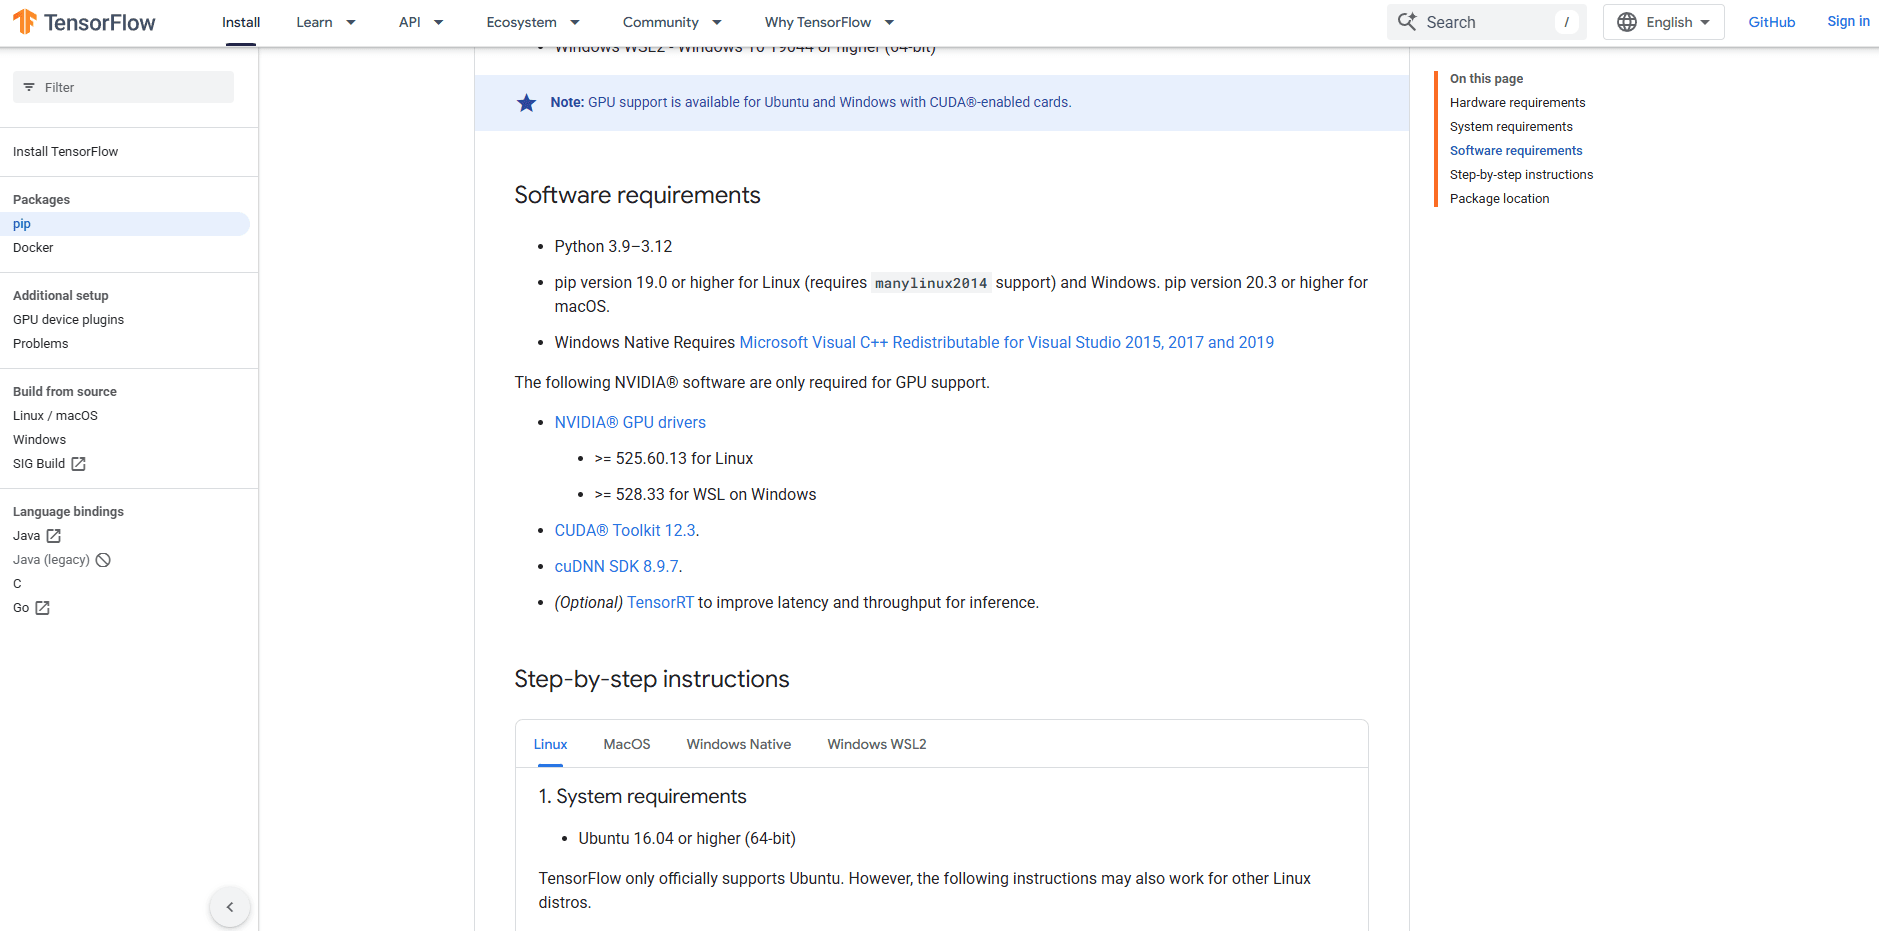Click the SIG Build external link icon
Viewport: 1879px width, 931px height.
click(78, 464)
